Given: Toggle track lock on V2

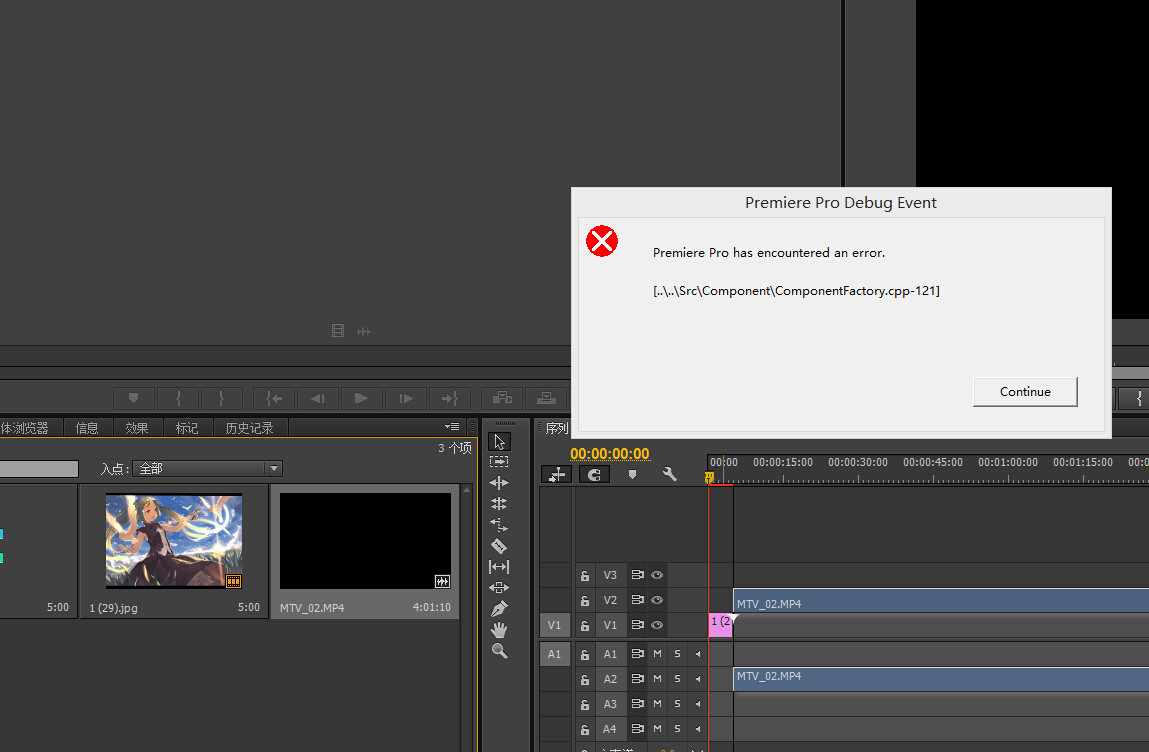Looking at the screenshot, I should tap(585, 601).
